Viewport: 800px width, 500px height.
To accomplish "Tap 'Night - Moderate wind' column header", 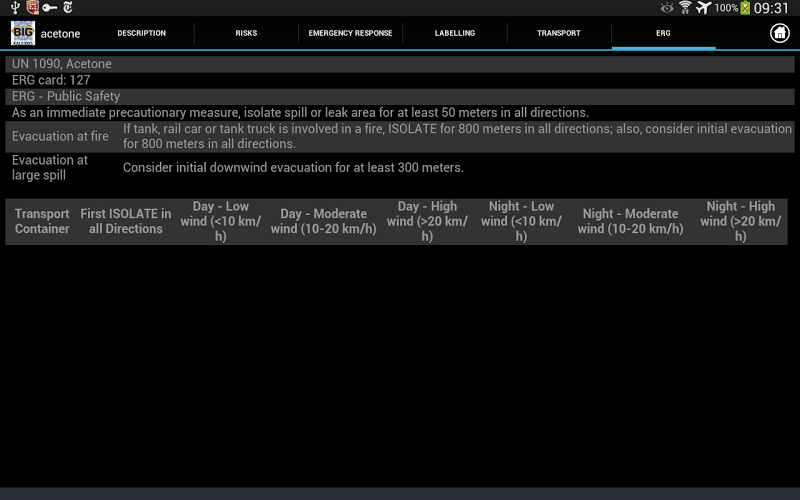I will (x=630, y=221).
